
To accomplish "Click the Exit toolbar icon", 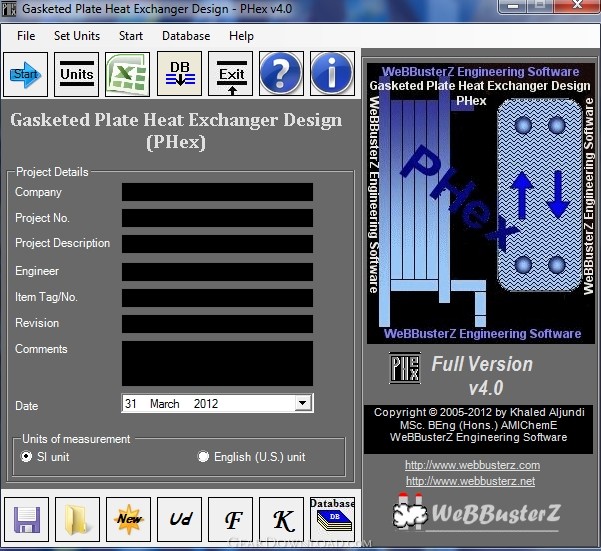I will (230, 74).
